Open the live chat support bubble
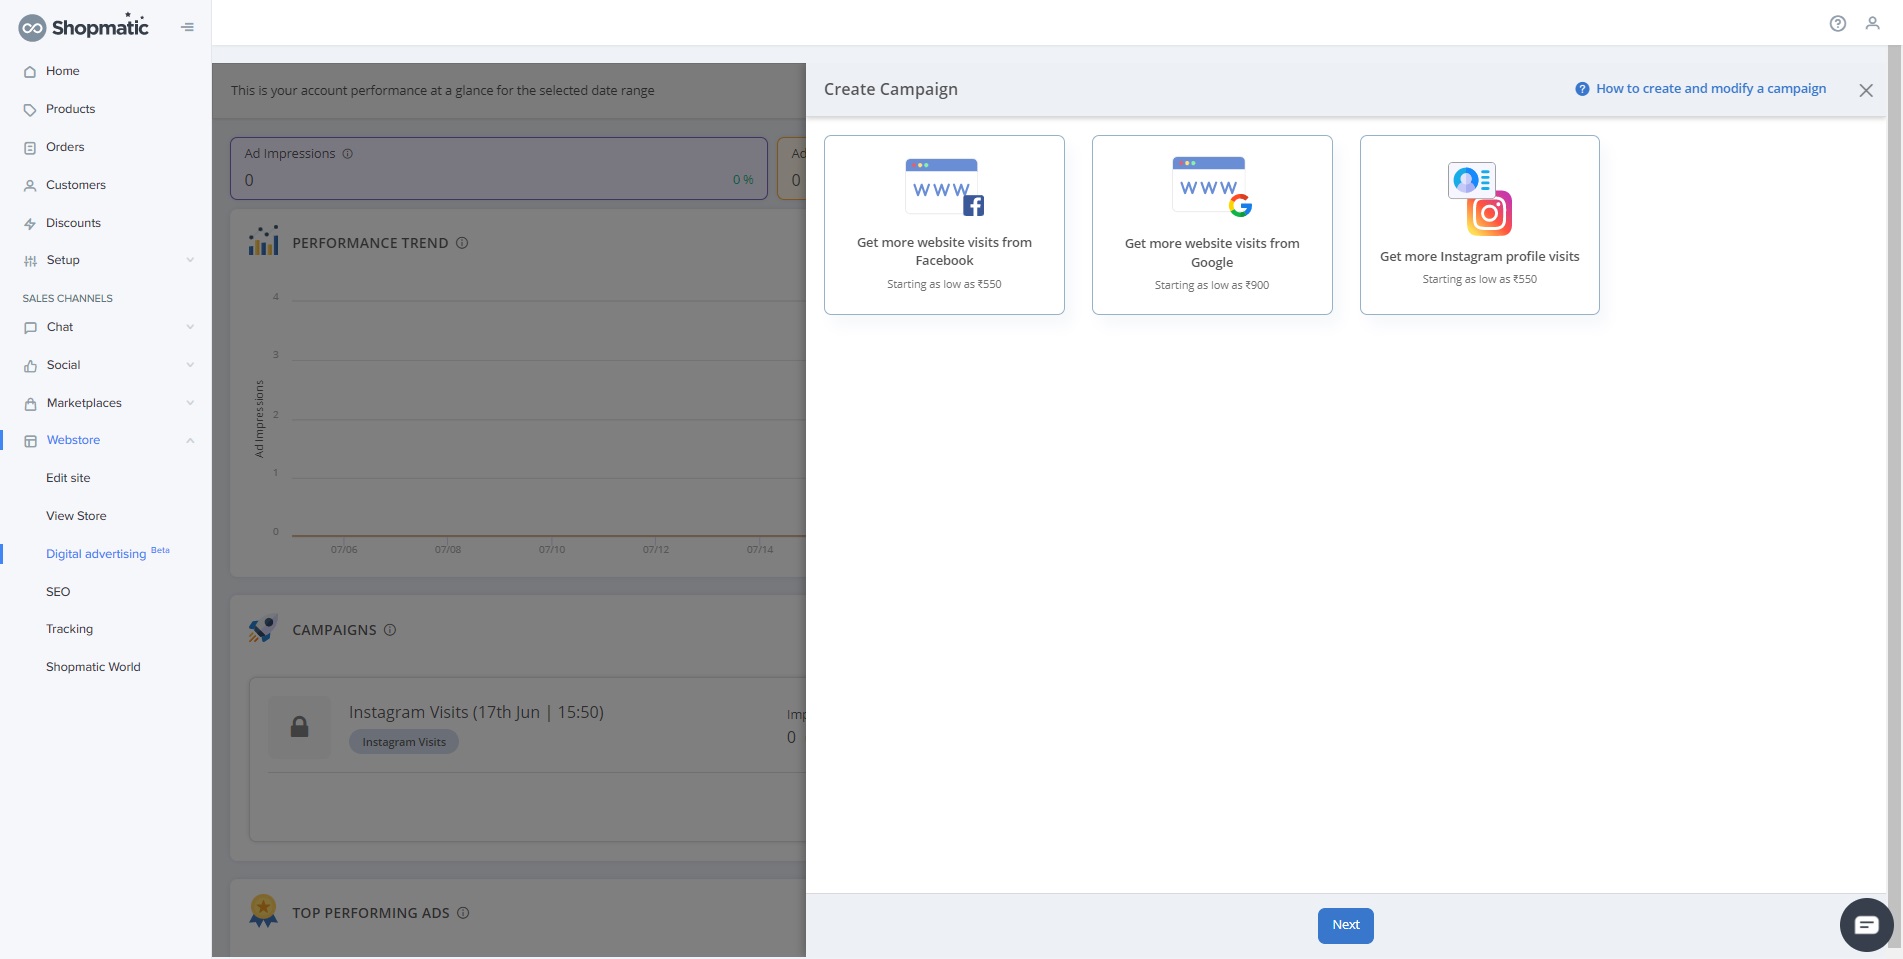1903x959 pixels. pyautogui.click(x=1866, y=925)
